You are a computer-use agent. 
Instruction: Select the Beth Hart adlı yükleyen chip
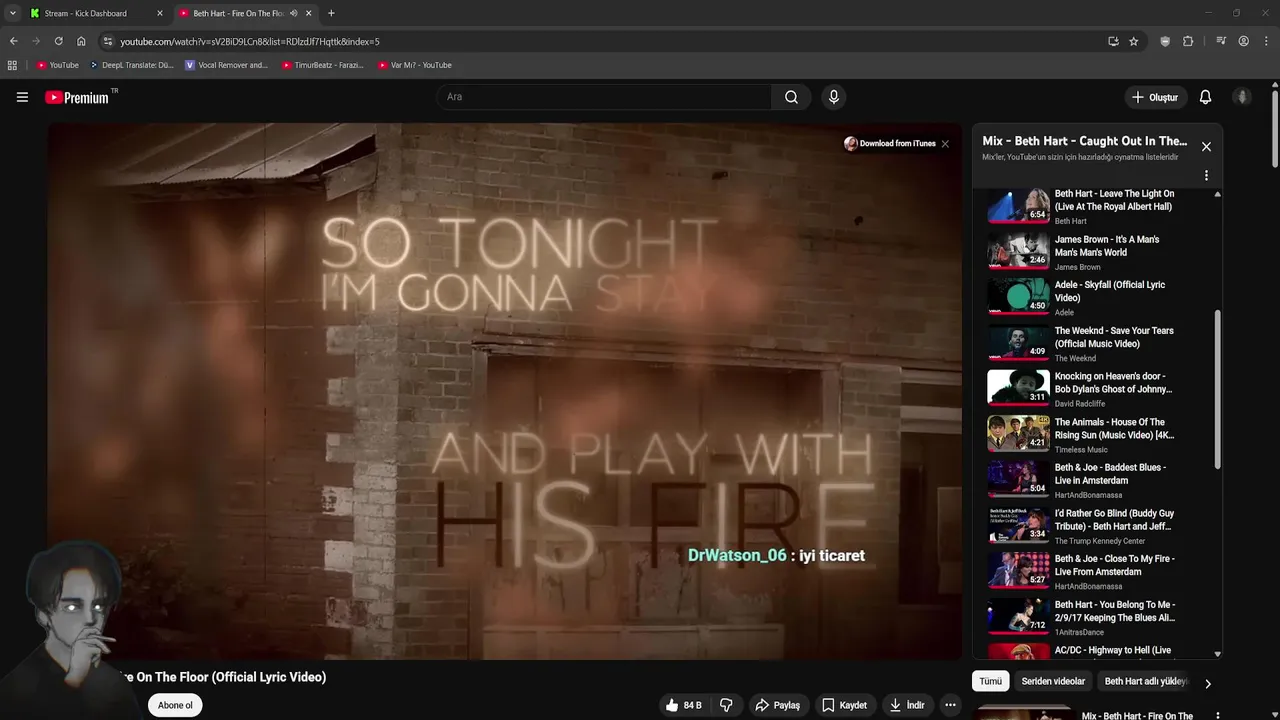coord(1146,681)
